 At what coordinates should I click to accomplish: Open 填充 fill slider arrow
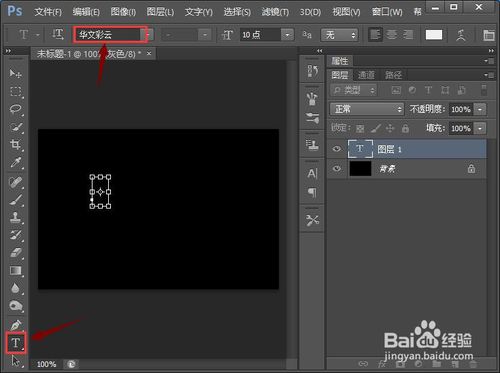pyautogui.click(x=480, y=128)
